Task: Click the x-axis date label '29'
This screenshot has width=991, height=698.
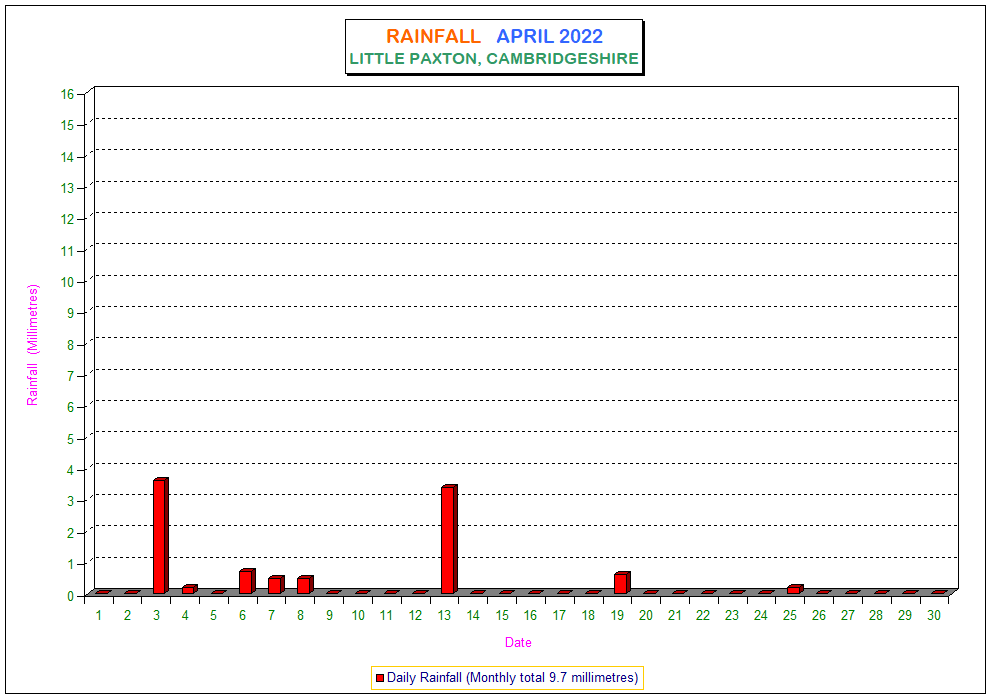Action: point(905,616)
